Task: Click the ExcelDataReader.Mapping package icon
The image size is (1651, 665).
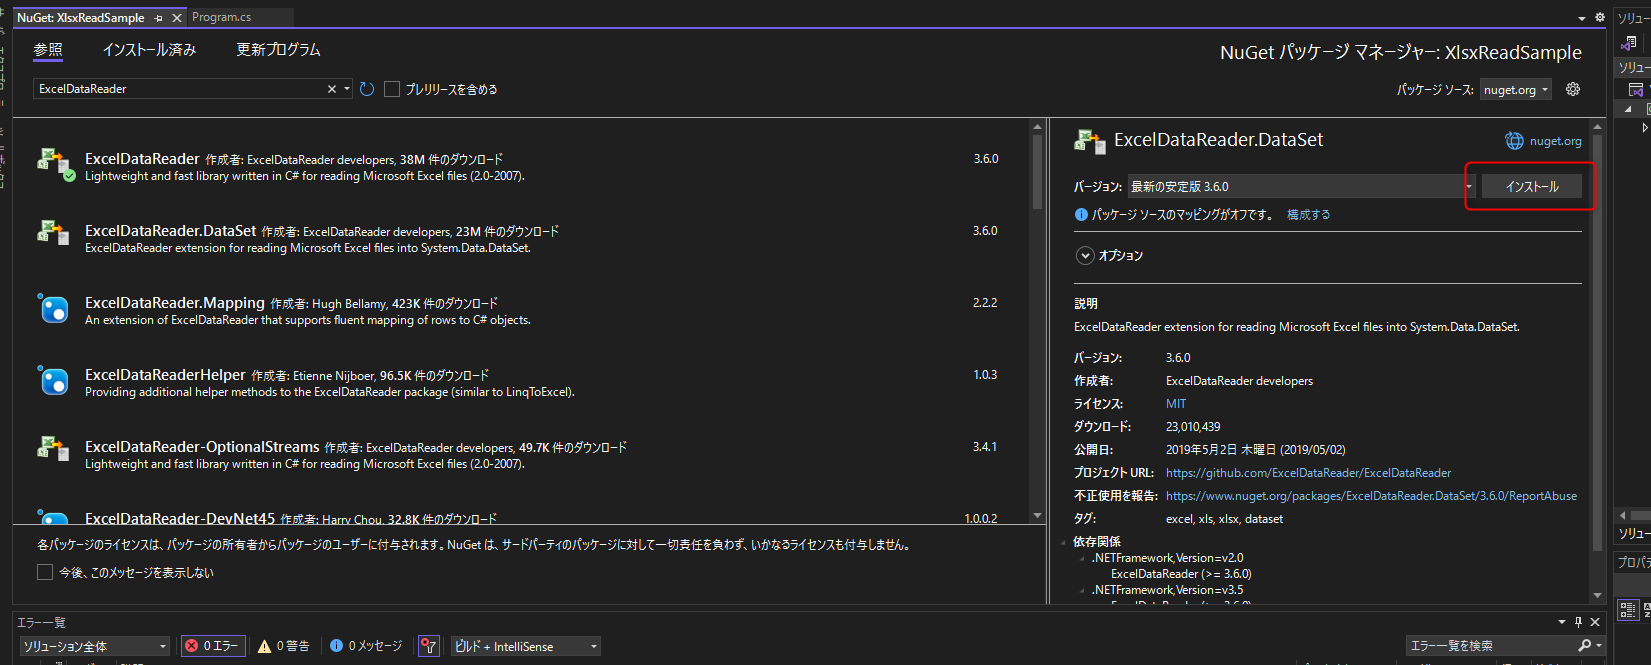Action: (53, 308)
